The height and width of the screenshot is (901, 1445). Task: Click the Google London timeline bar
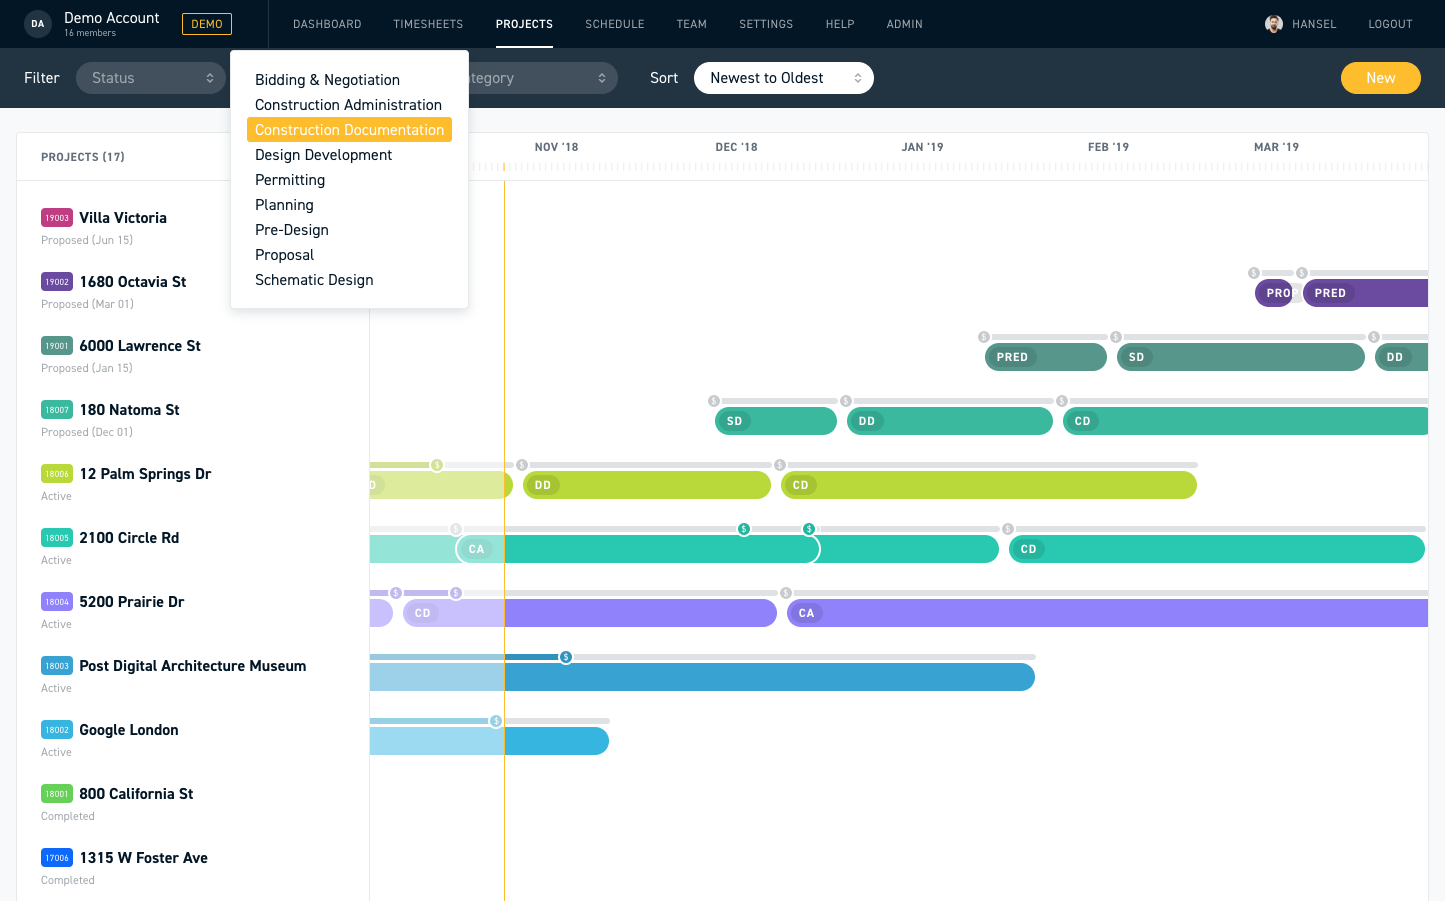pyautogui.click(x=489, y=741)
